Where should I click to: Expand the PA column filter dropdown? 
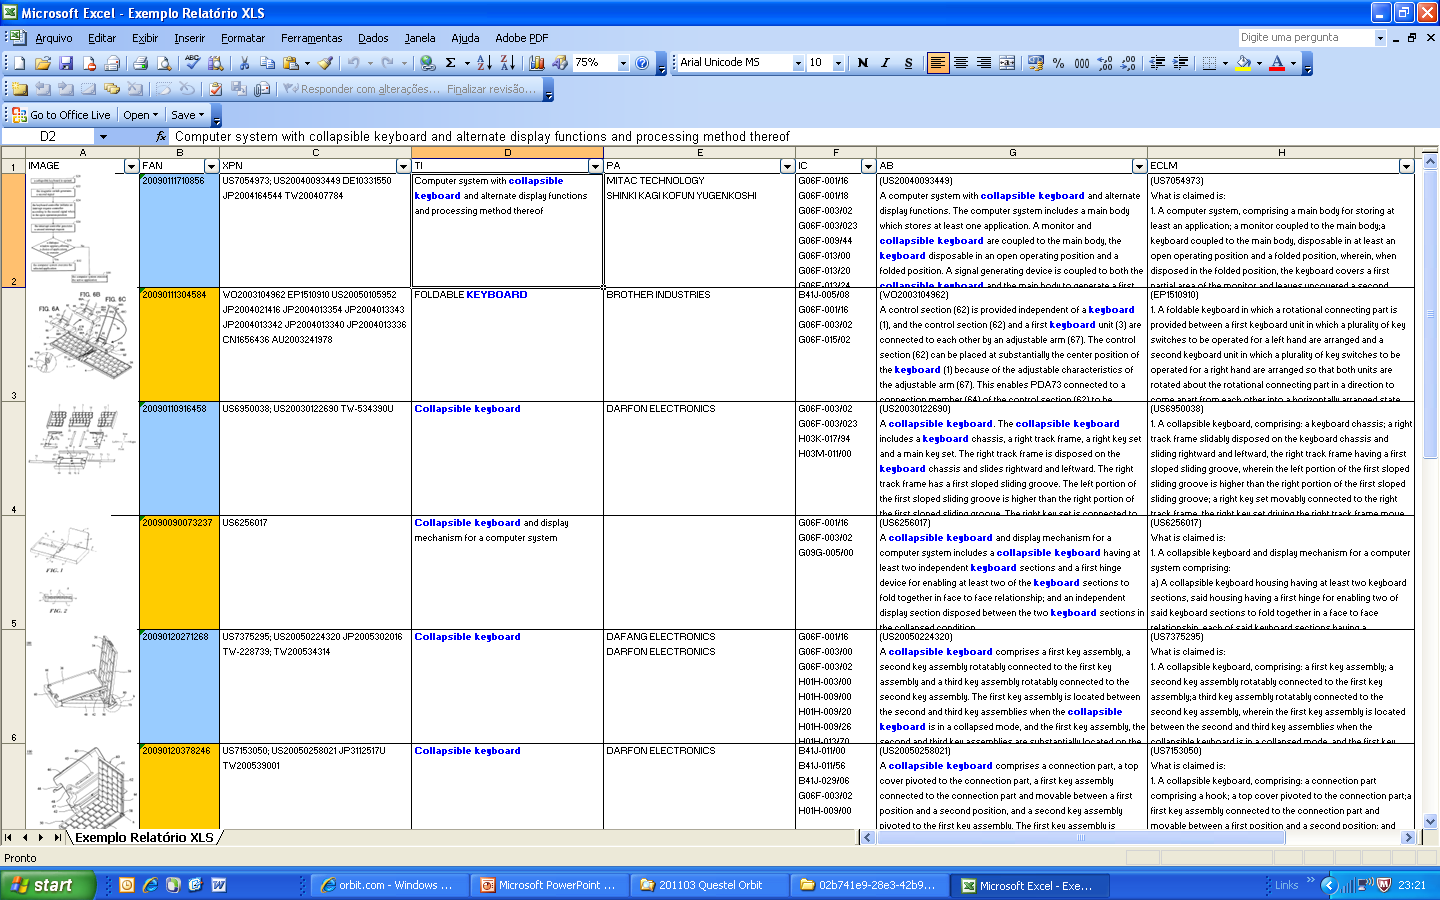click(x=787, y=166)
